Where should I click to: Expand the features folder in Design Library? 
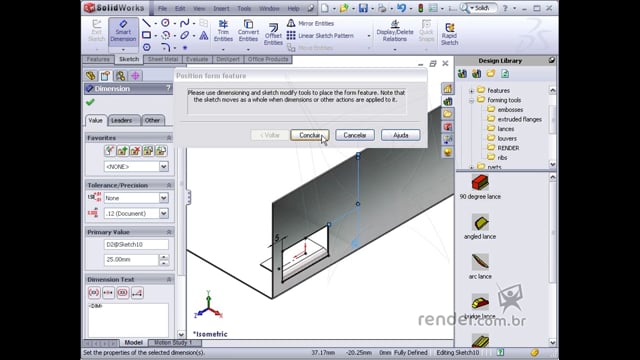point(471,91)
